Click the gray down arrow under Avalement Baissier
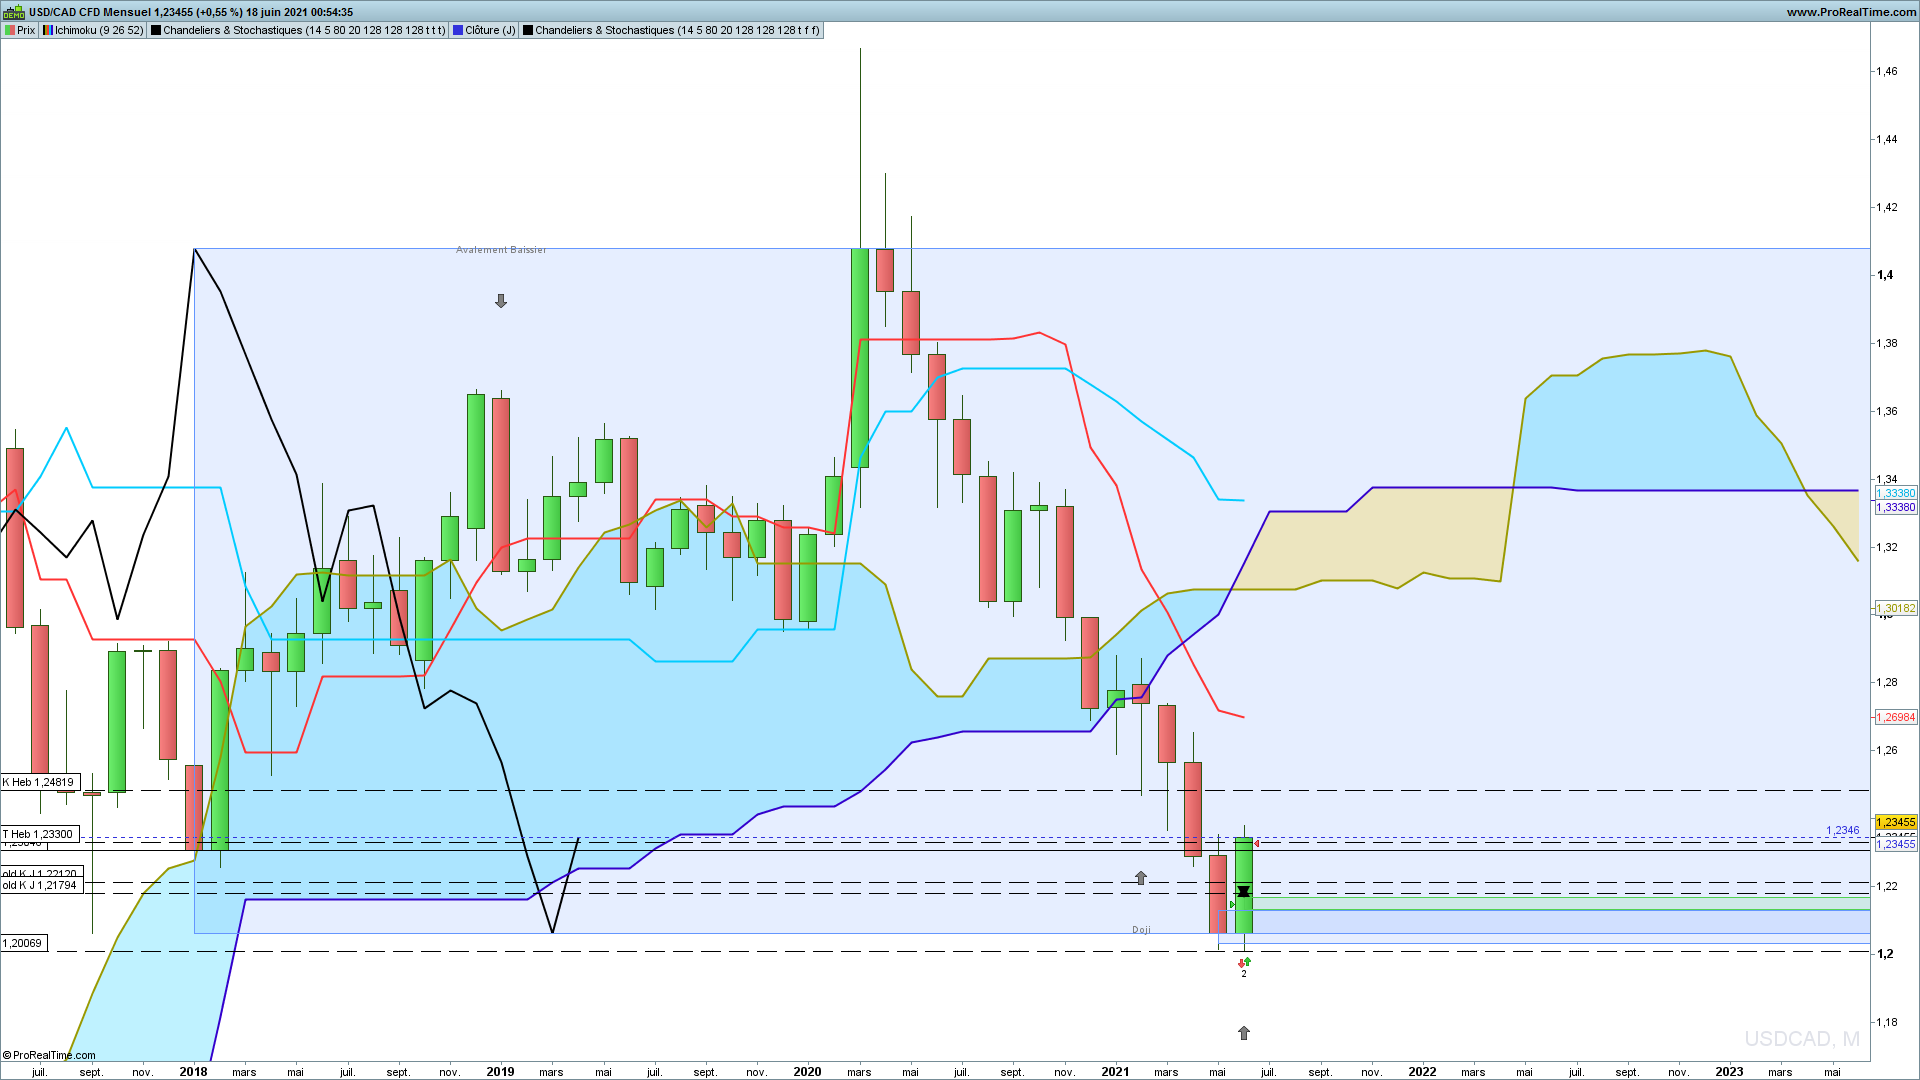 click(501, 301)
